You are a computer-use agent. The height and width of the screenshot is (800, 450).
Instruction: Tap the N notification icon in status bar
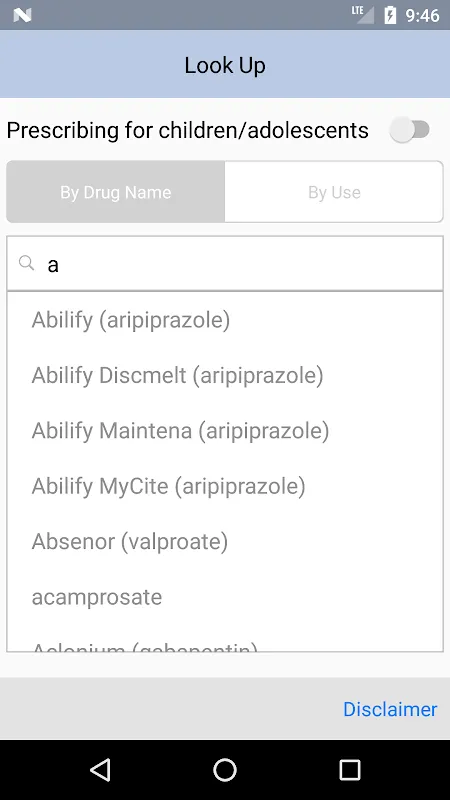click(22, 15)
